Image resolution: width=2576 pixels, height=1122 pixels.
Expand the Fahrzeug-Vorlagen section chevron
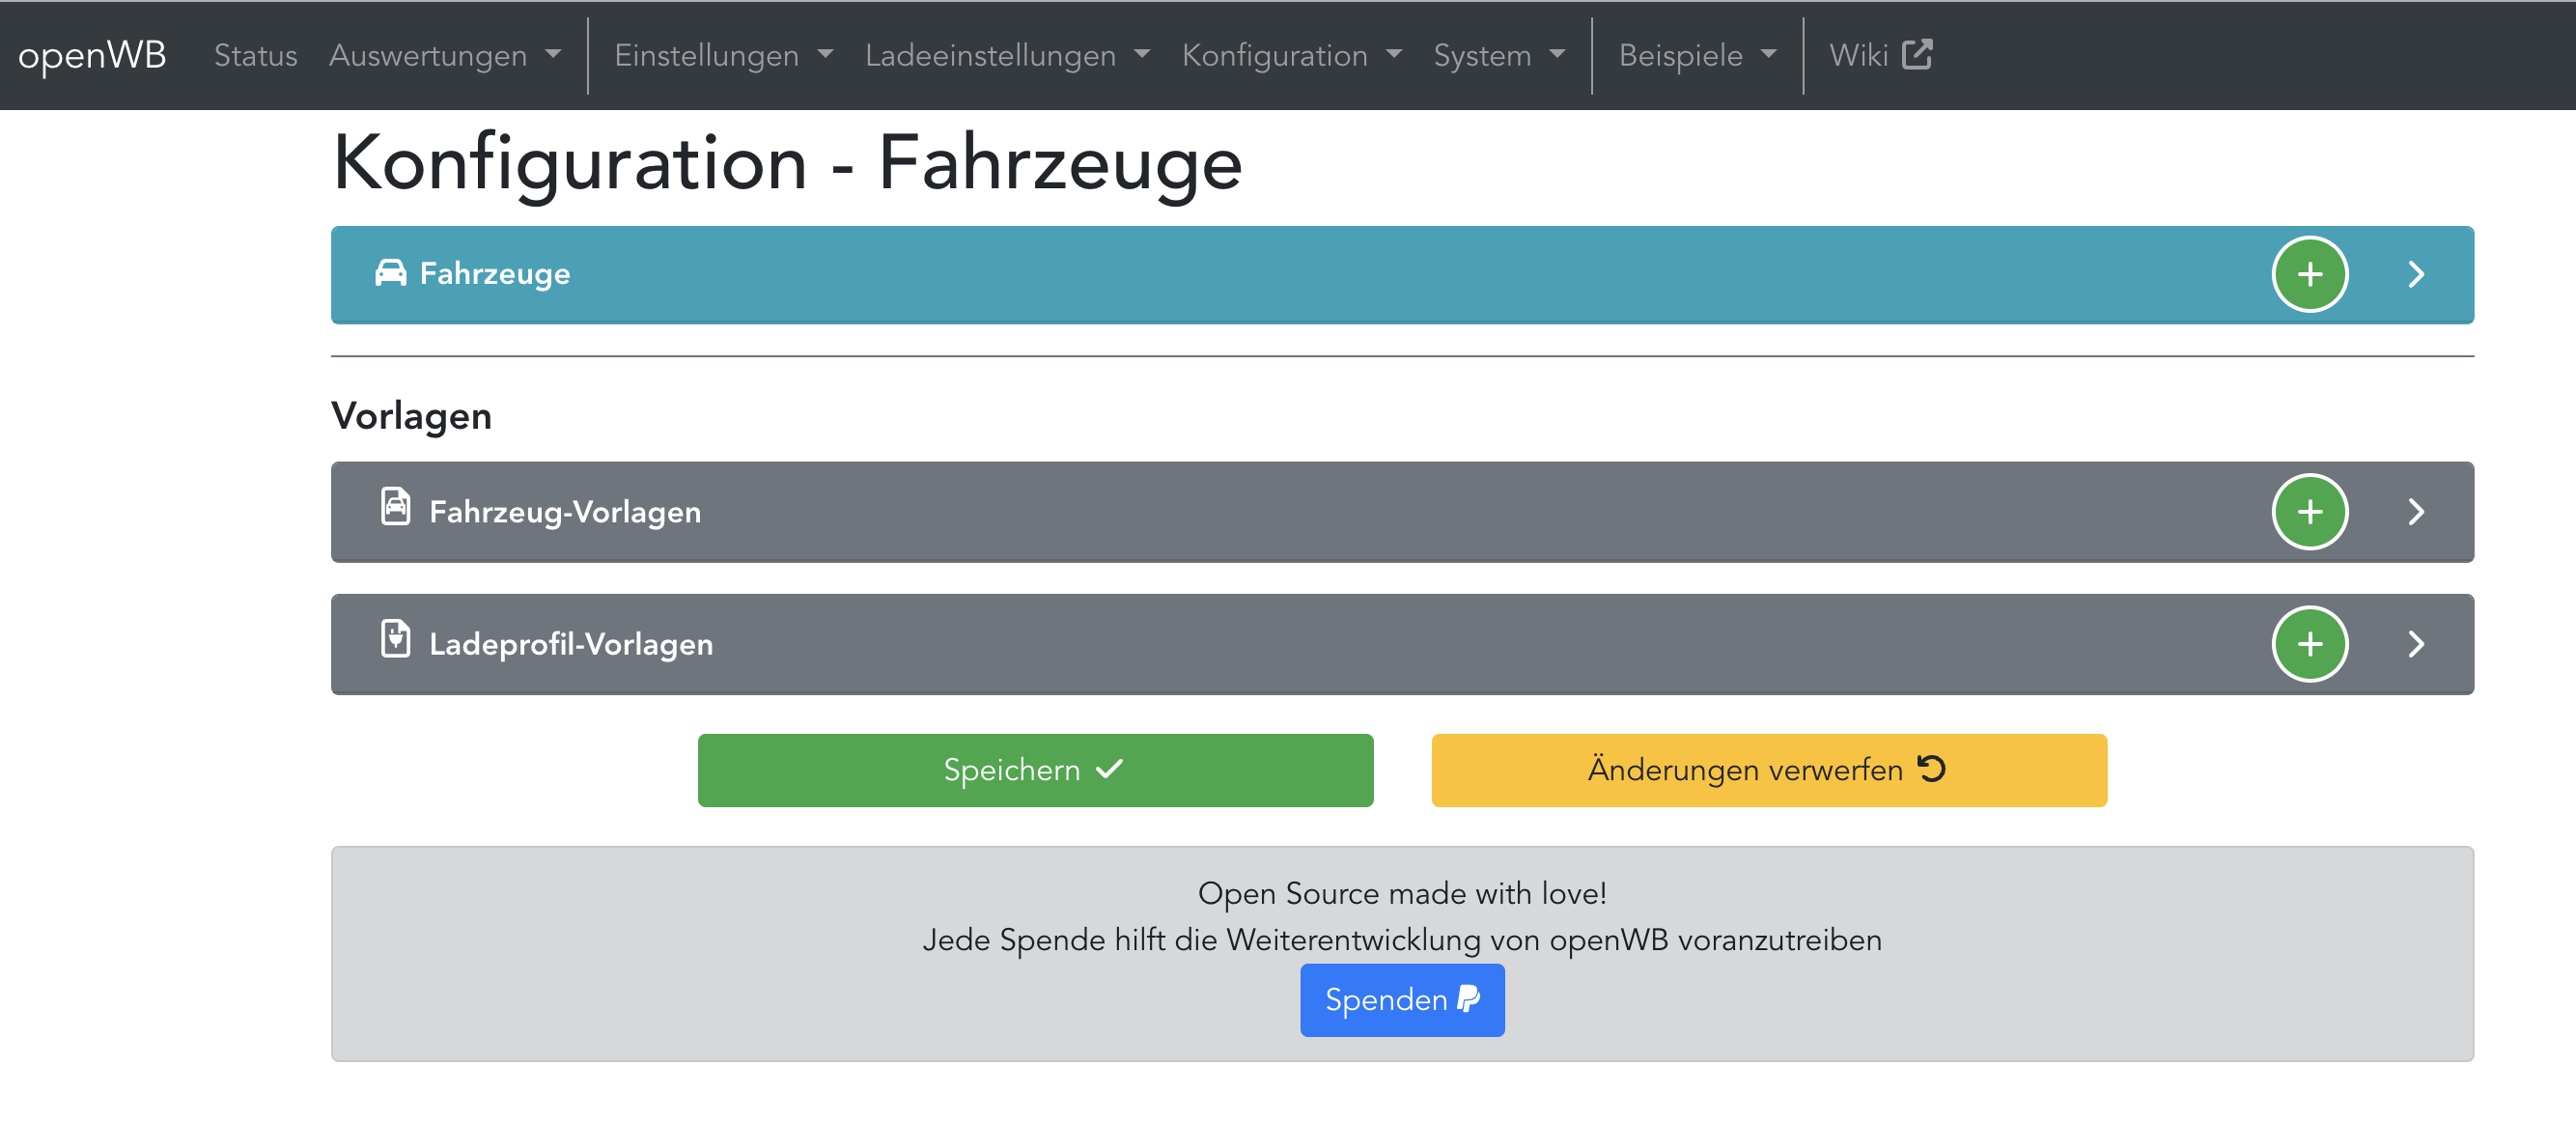click(x=2416, y=511)
